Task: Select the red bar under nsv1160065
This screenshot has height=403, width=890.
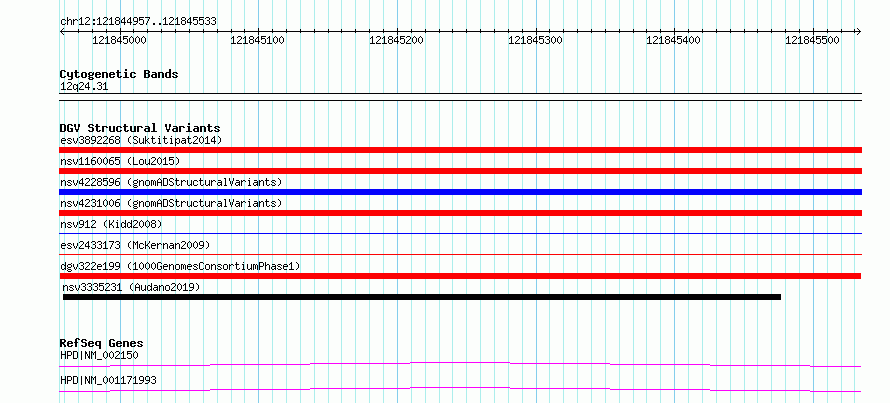Action: [x=460, y=171]
